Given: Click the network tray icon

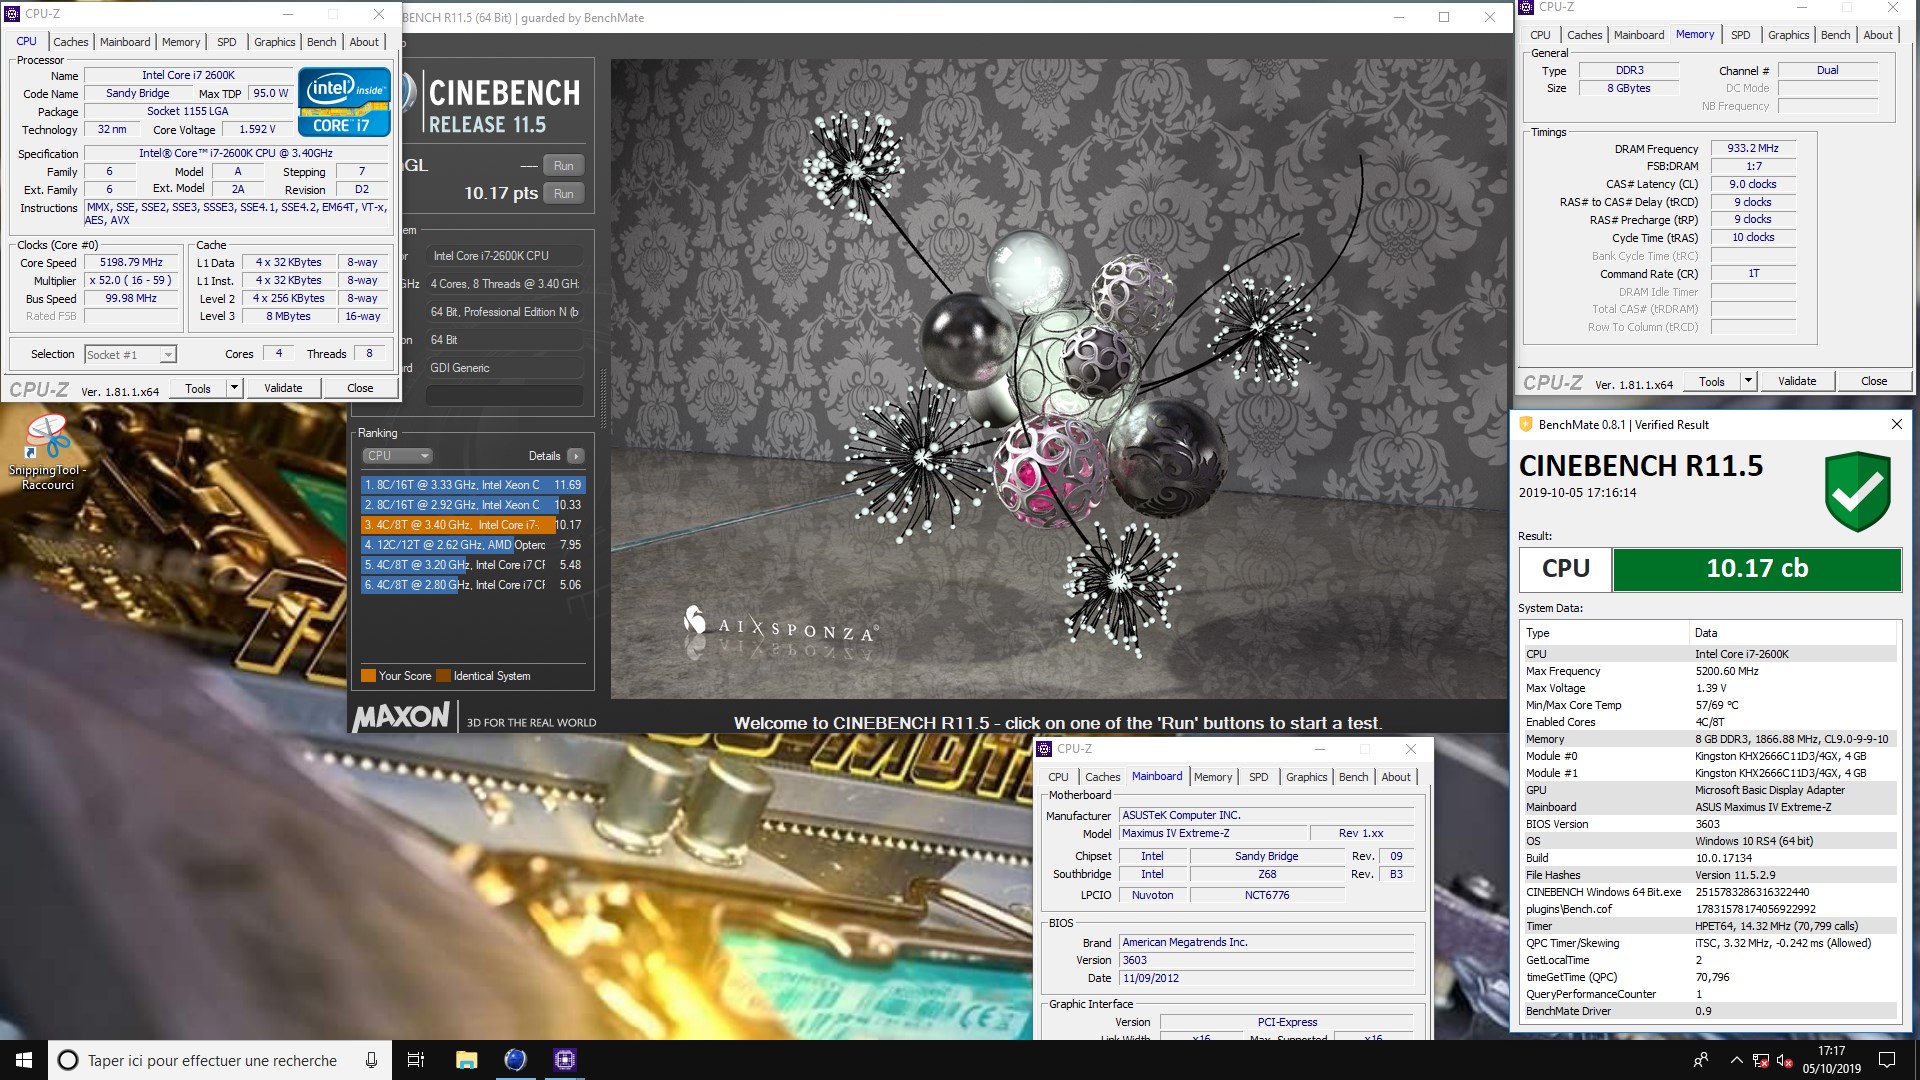Looking at the screenshot, I should click(x=1760, y=1061).
